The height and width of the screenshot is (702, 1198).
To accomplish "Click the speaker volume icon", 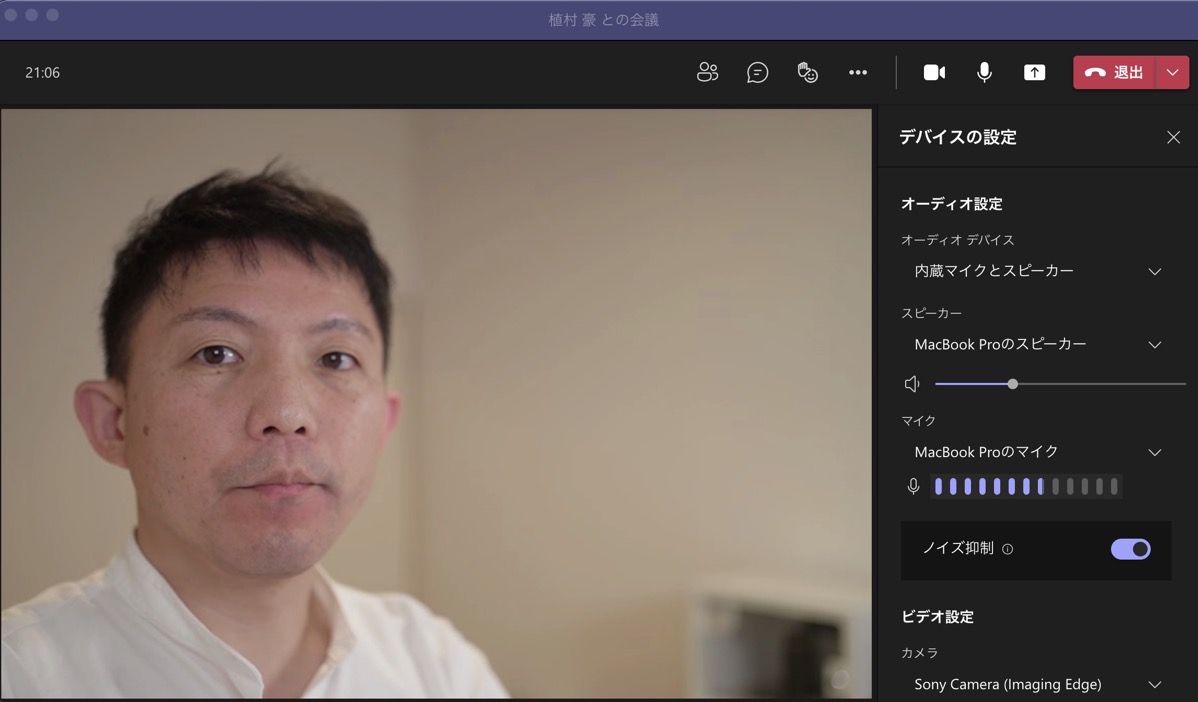I will tap(912, 384).
